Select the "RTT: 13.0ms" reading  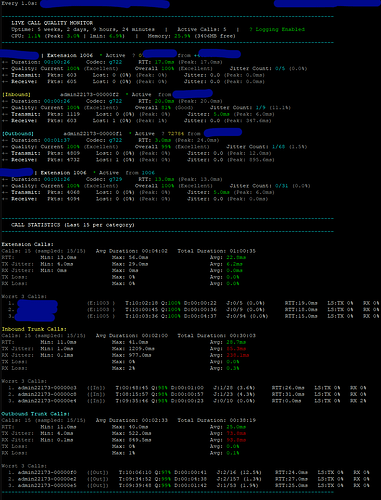[156, 179]
